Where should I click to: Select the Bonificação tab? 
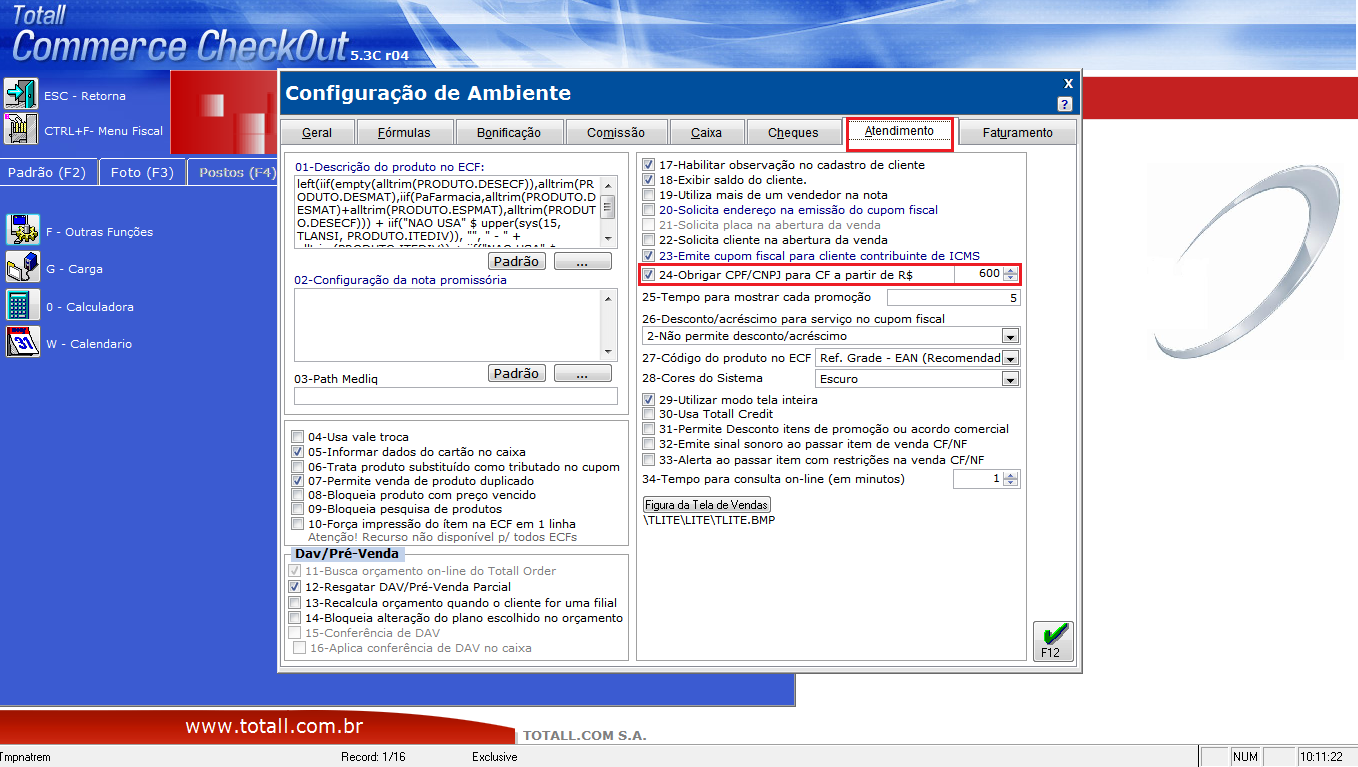pos(509,132)
